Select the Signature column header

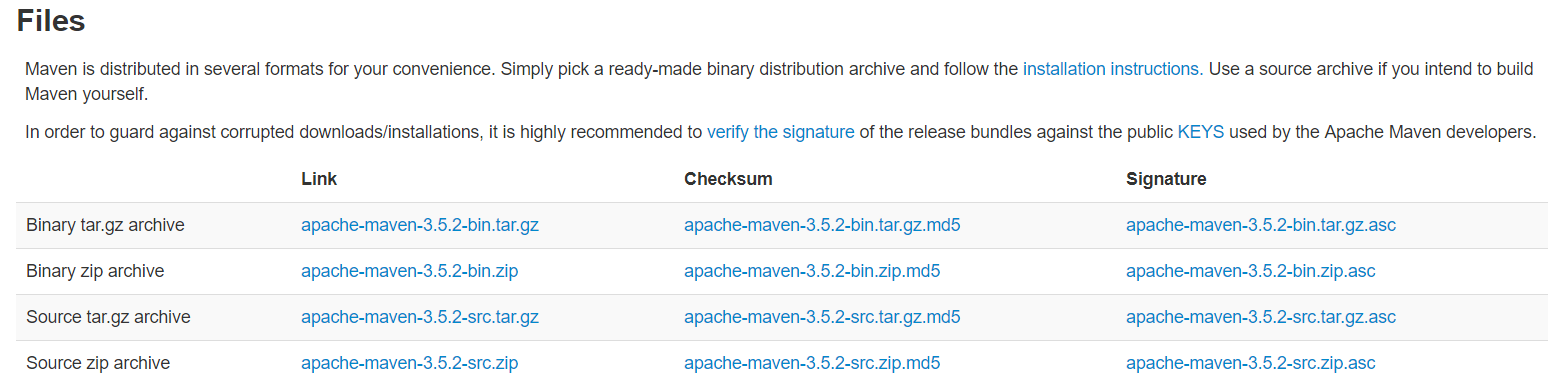point(1166,179)
